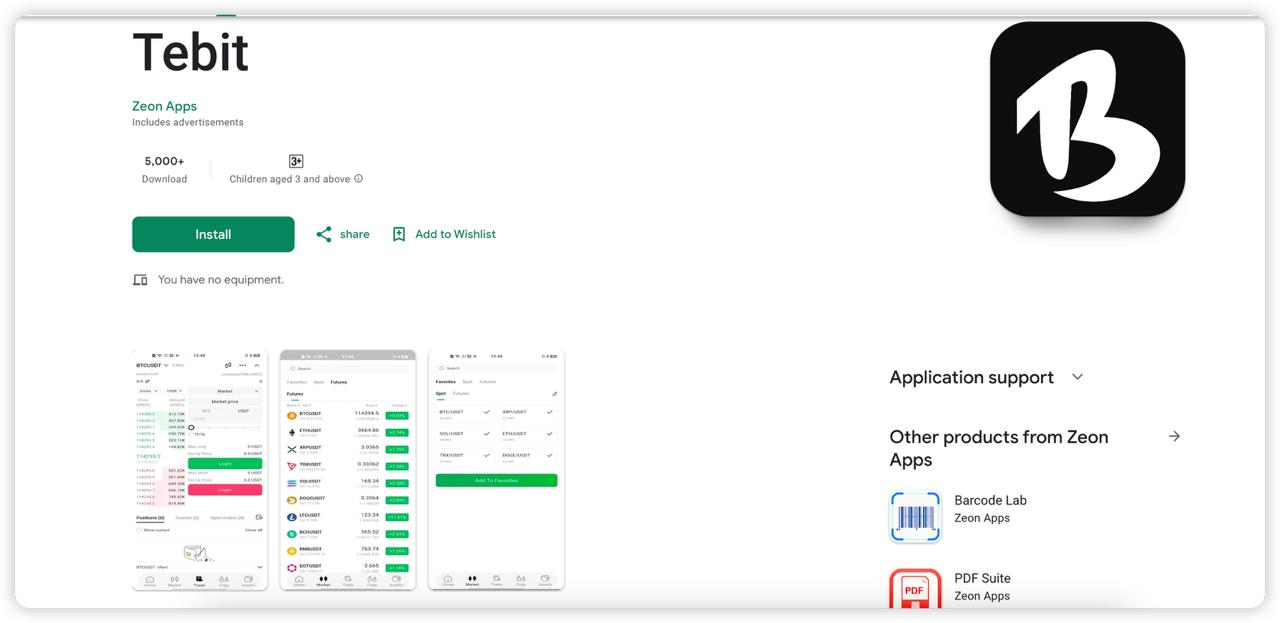This screenshot has height=623, width=1280.
Task: Open third screenshot showing Add To Favorites
Action: 496,470
